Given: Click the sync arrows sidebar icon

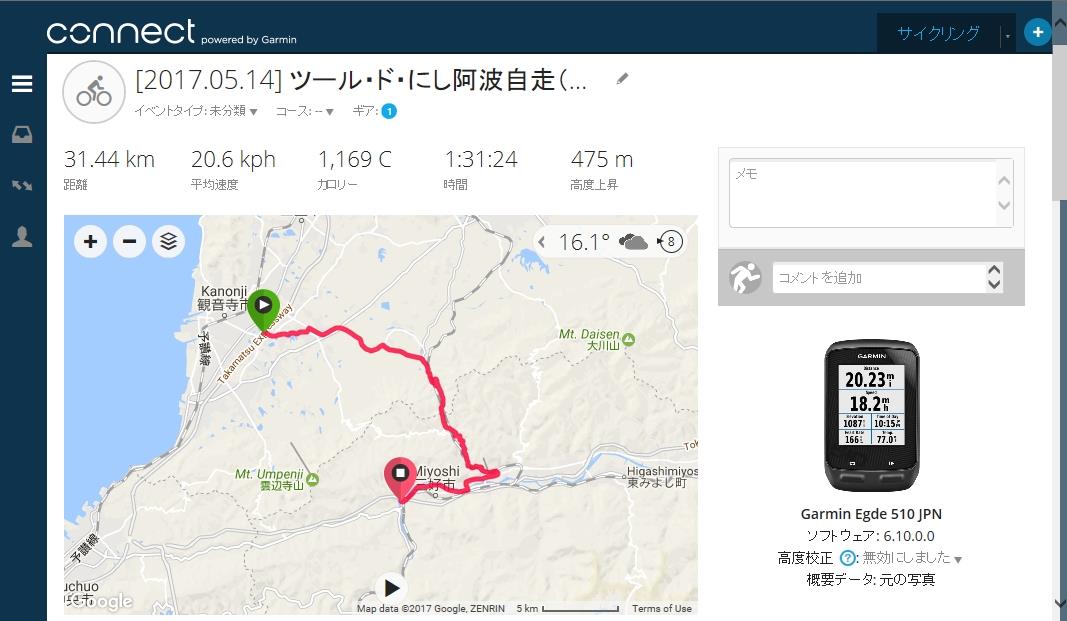Looking at the screenshot, I should [x=22, y=185].
